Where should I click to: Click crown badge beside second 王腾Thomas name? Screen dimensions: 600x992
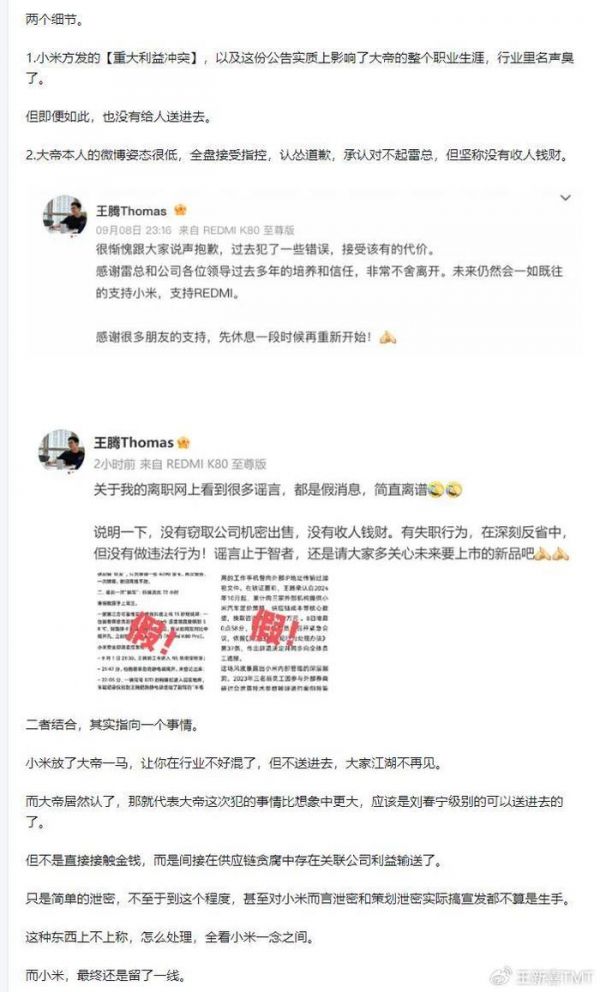click(x=184, y=443)
